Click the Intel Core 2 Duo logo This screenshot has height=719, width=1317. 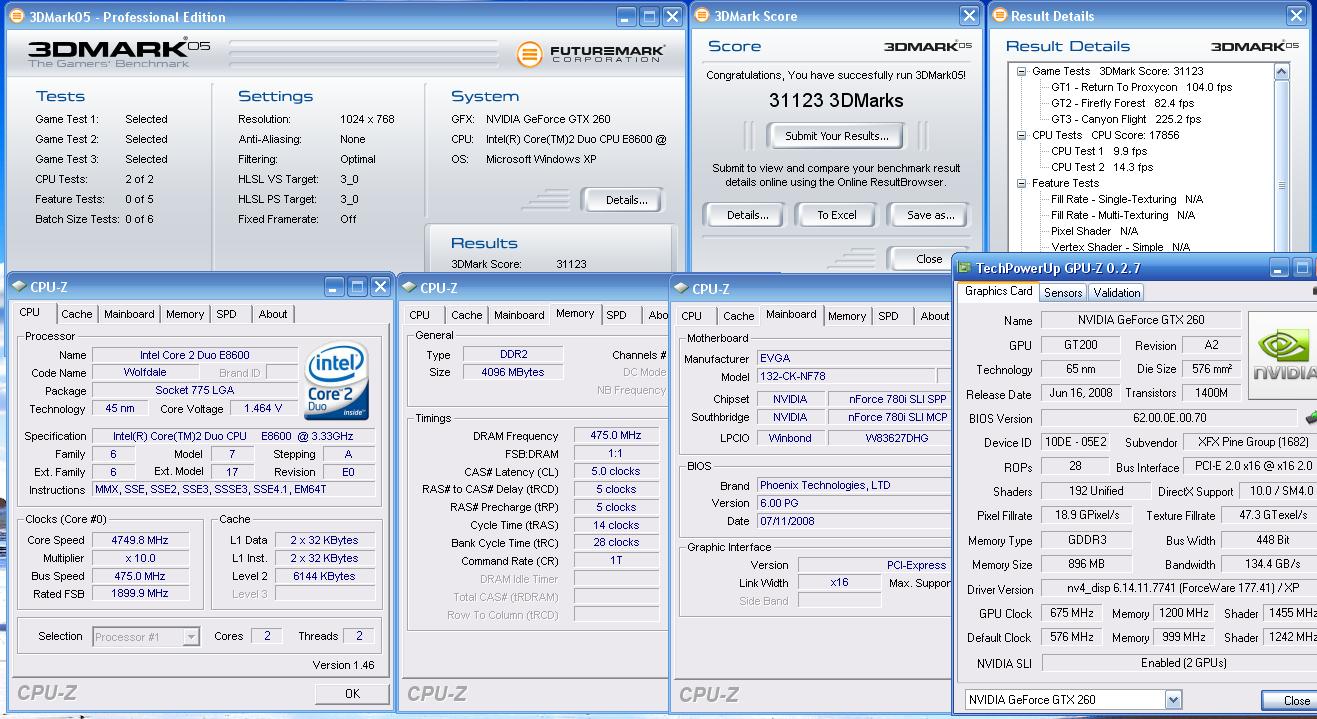click(337, 382)
